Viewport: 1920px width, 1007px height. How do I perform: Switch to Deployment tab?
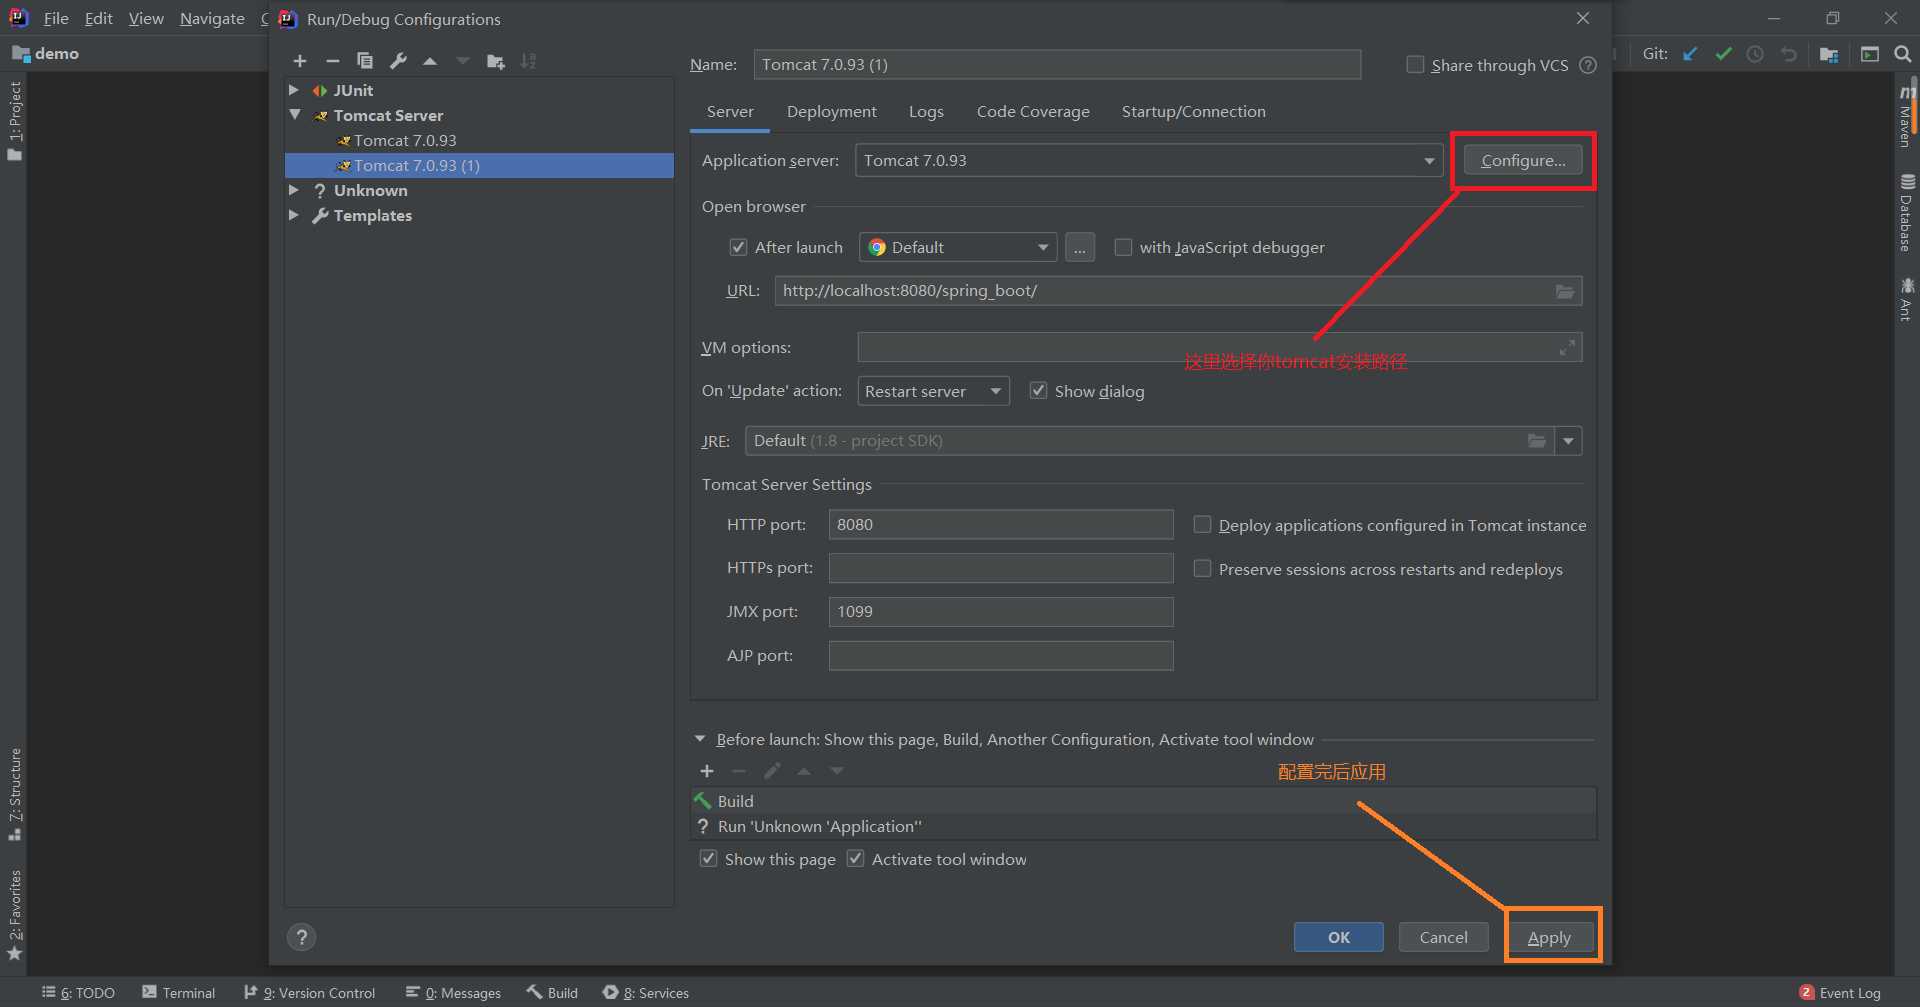(831, 112)
